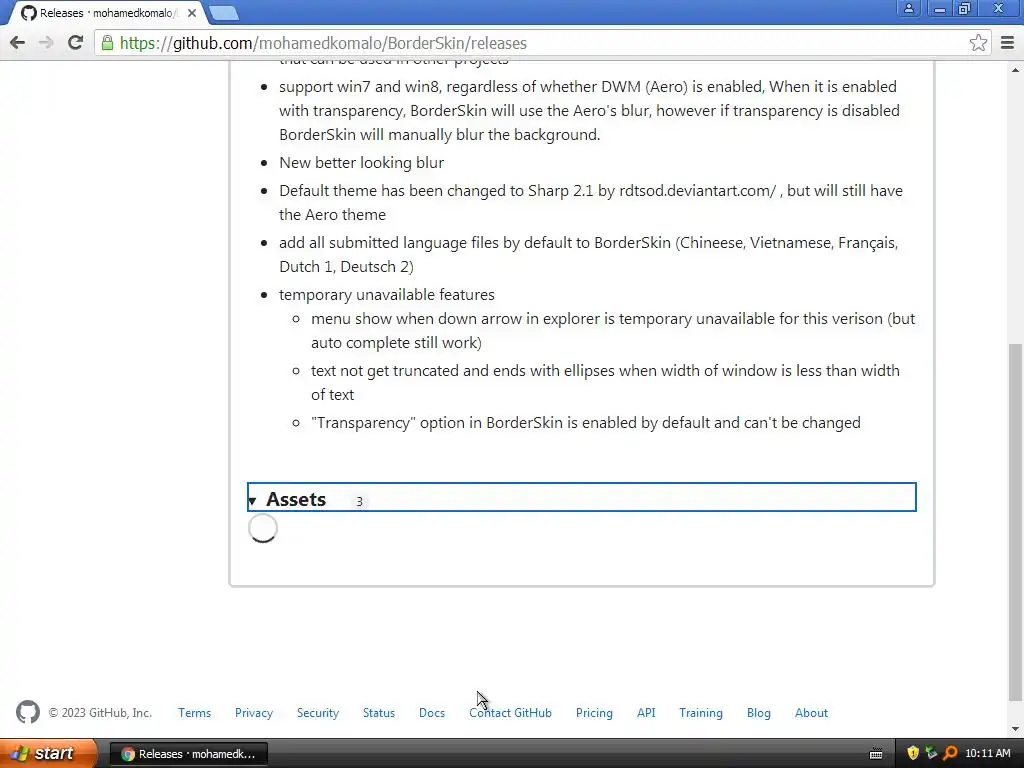
Task: Open the Chrome hamburger menu
Action: coord(1007,43)
